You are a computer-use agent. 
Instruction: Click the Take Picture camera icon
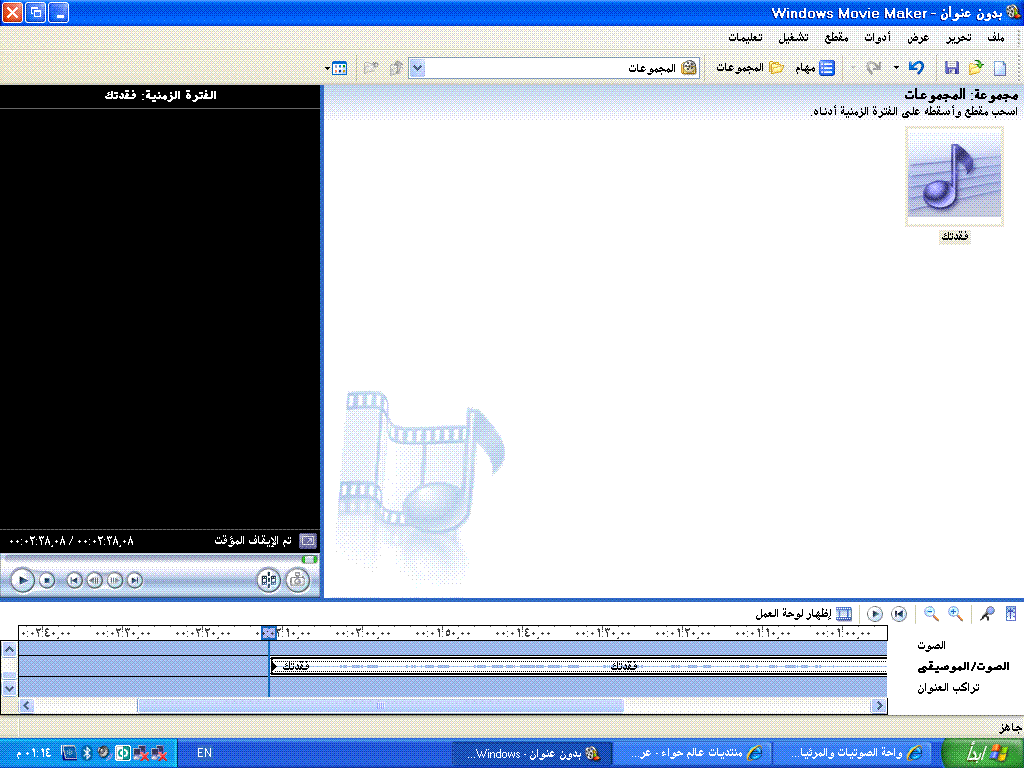[x=297, y=579]
